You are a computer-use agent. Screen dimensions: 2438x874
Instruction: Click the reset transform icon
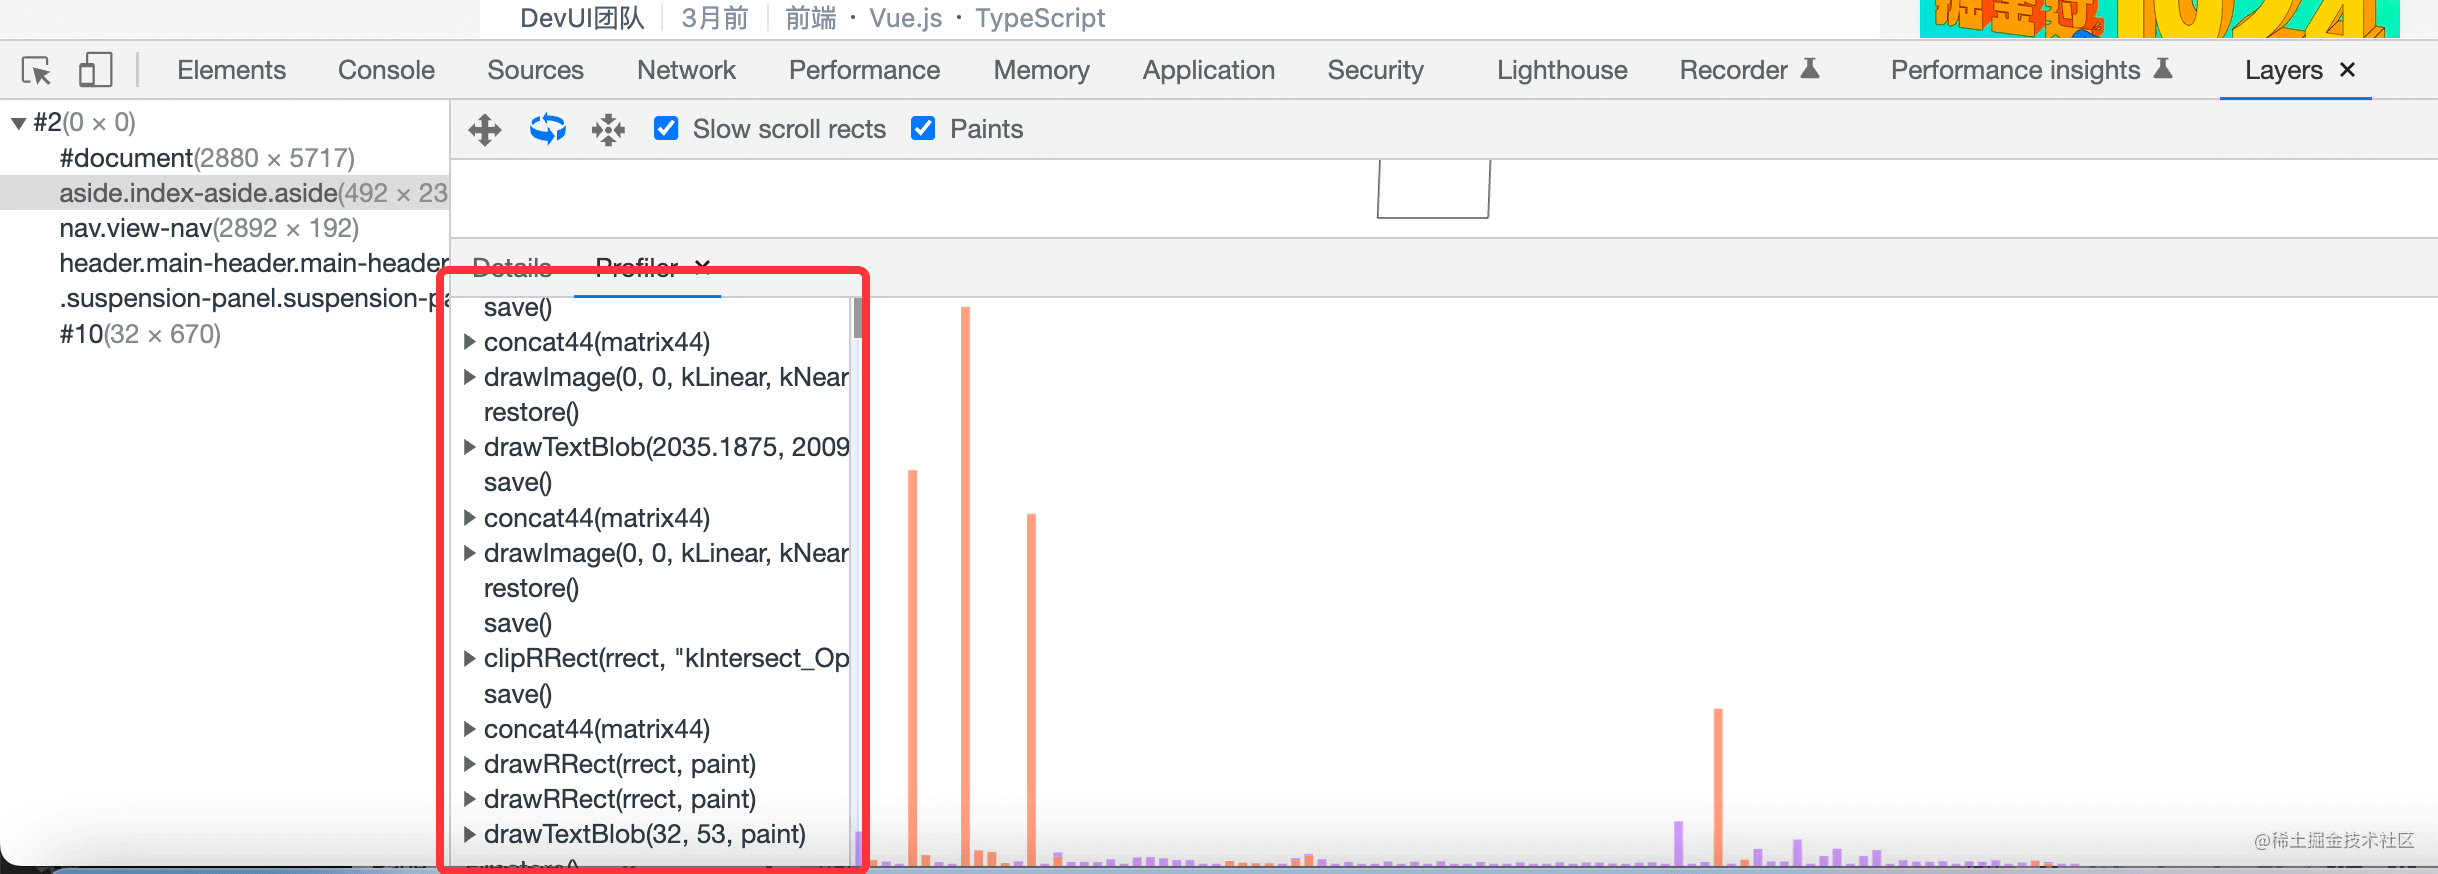(608, 129)
